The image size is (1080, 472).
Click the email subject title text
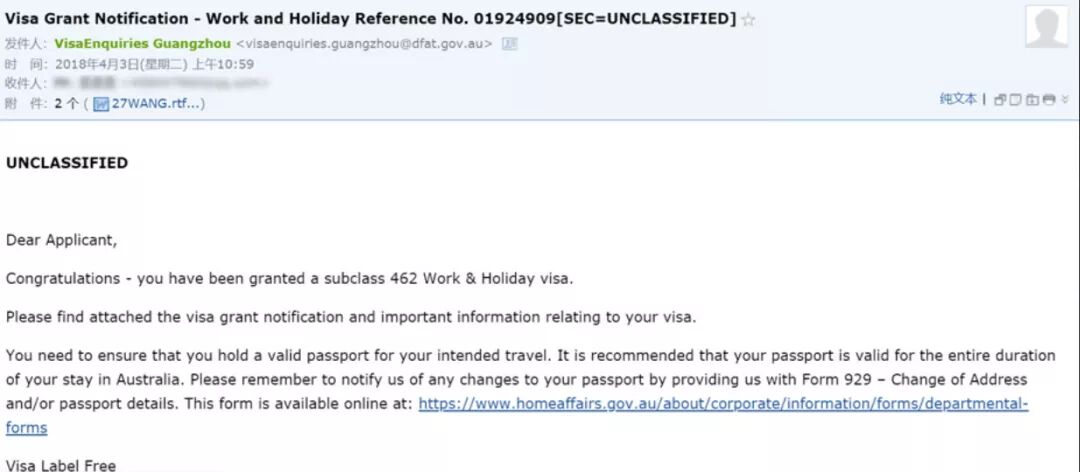(370, 19)
